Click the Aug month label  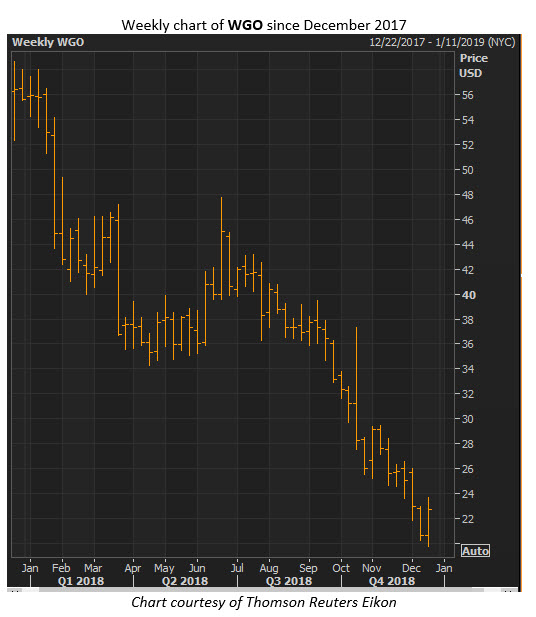point(269,569)
